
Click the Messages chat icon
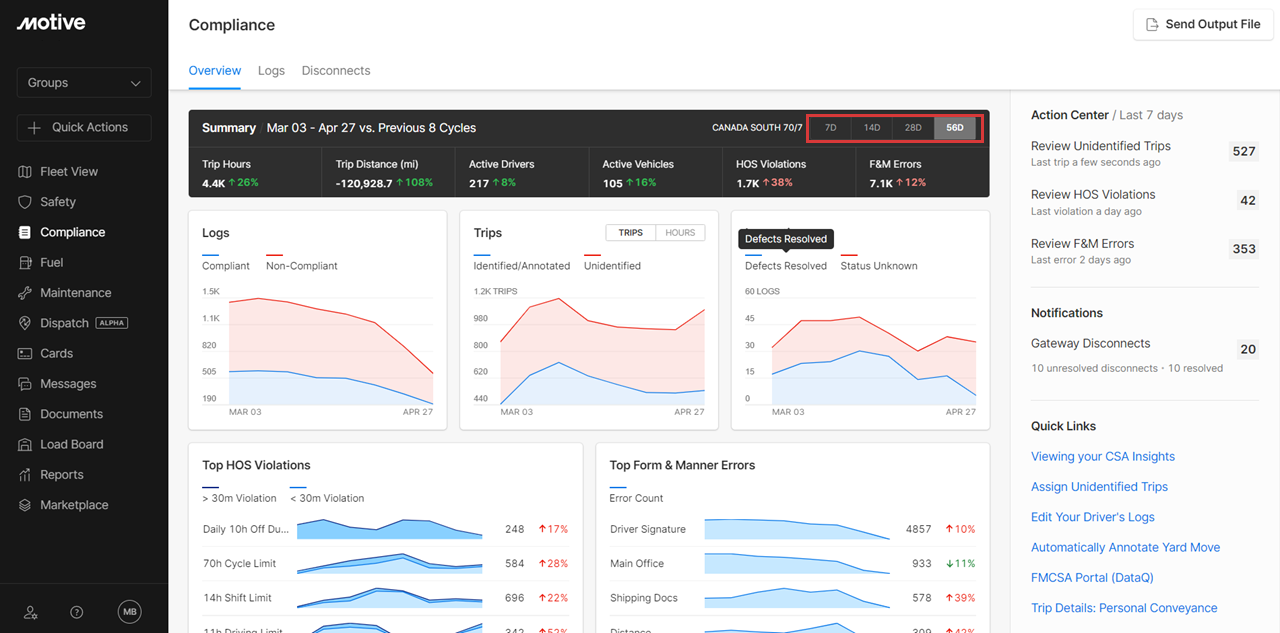25,384
